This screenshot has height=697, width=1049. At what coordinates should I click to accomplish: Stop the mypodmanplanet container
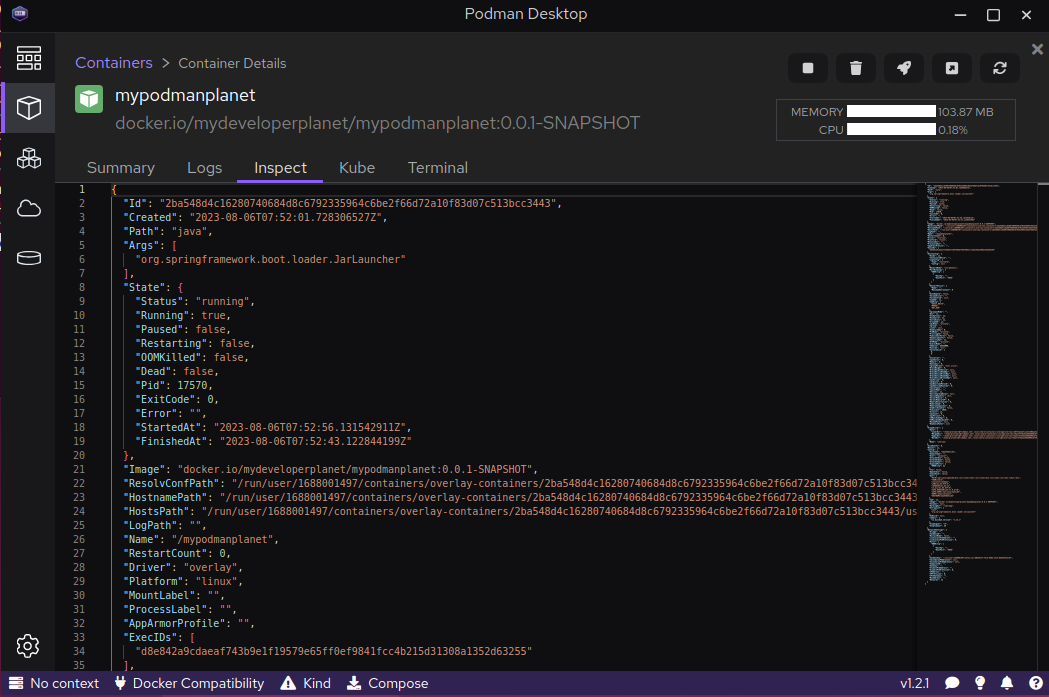click(807, 68)
